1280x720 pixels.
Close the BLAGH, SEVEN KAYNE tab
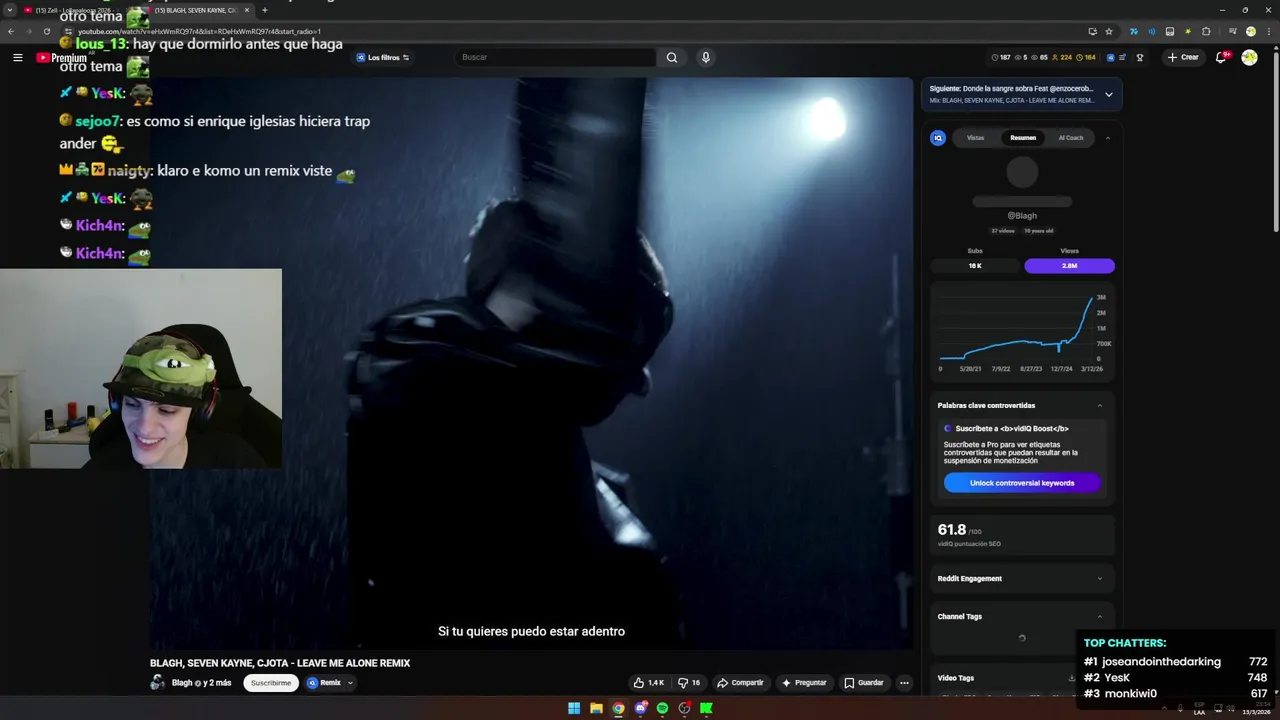[x=247, y=10]
